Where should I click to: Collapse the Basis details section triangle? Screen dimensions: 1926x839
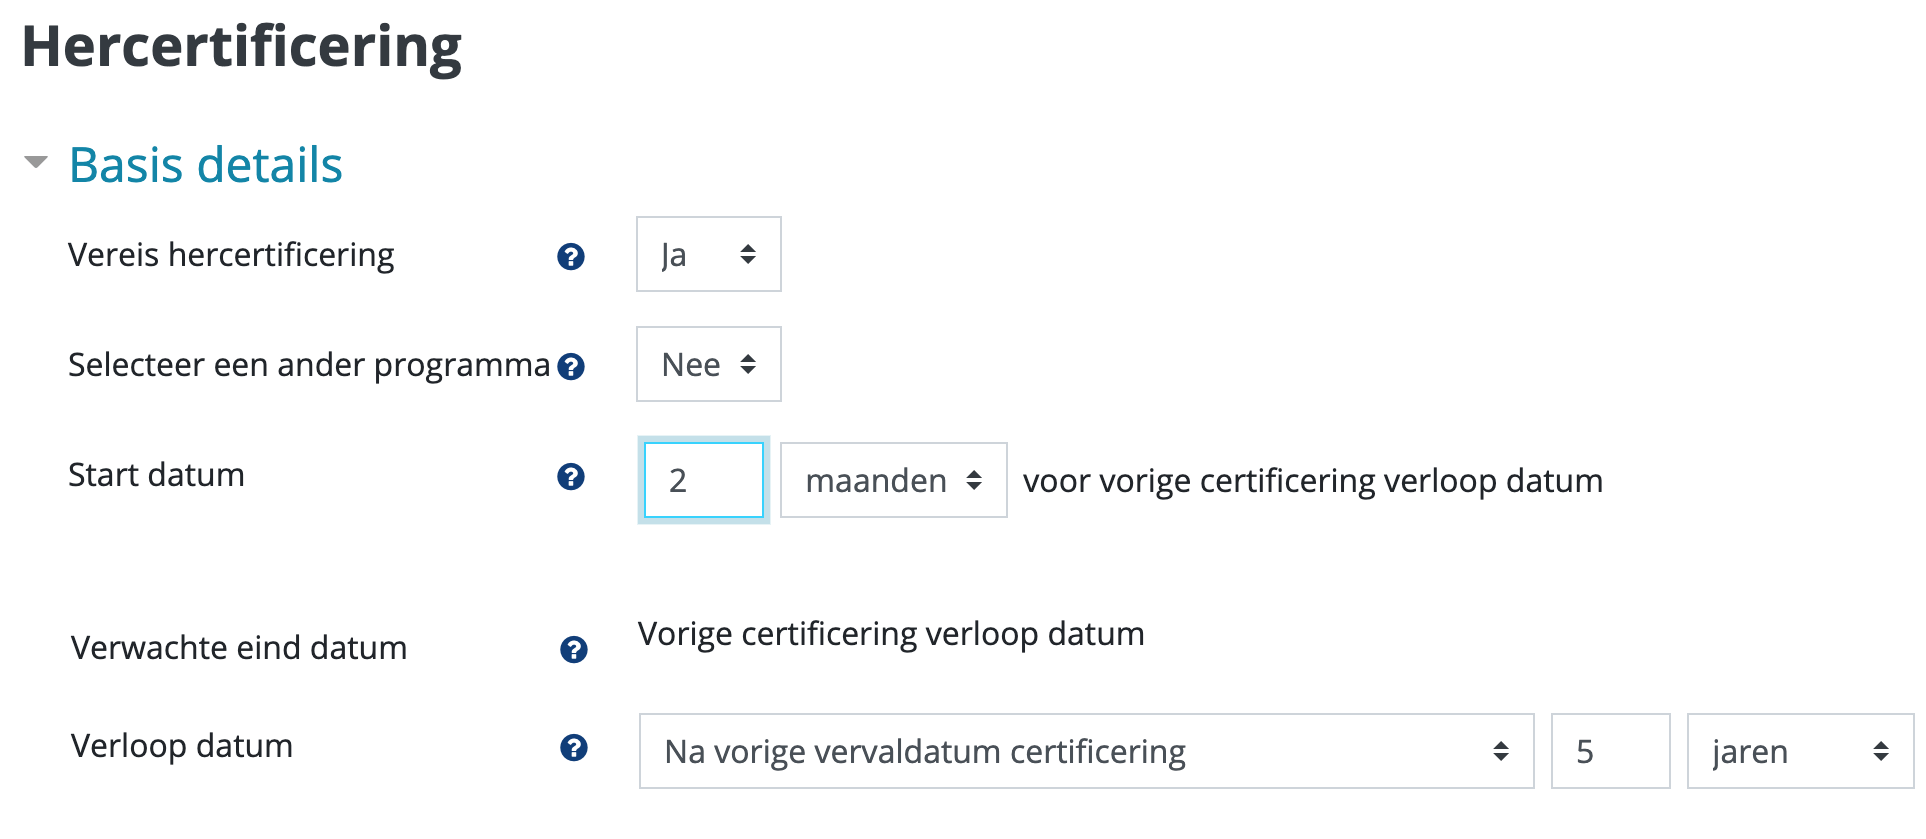36,162
